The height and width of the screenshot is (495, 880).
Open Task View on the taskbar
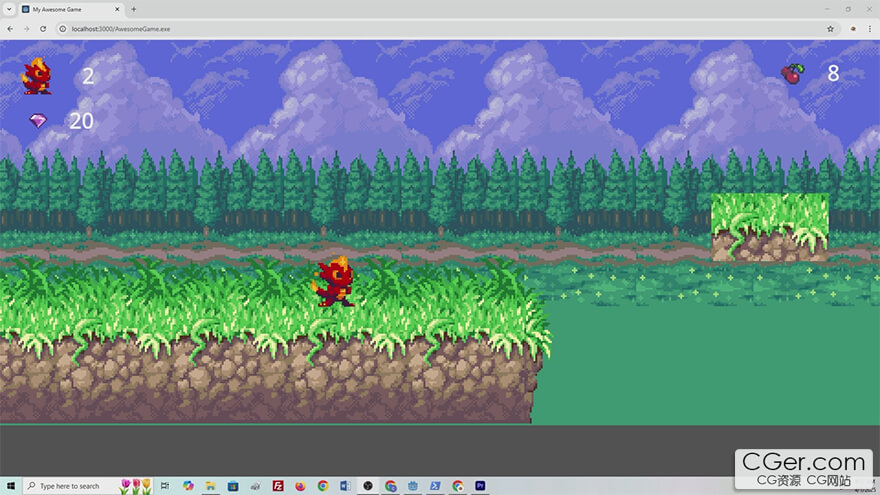point(164,485)
